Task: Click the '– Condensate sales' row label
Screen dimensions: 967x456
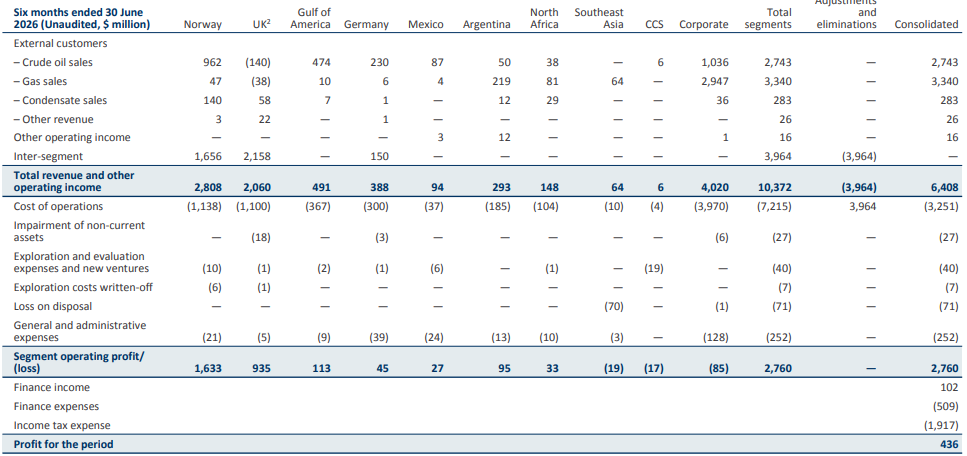Action: tap(60, 101)
